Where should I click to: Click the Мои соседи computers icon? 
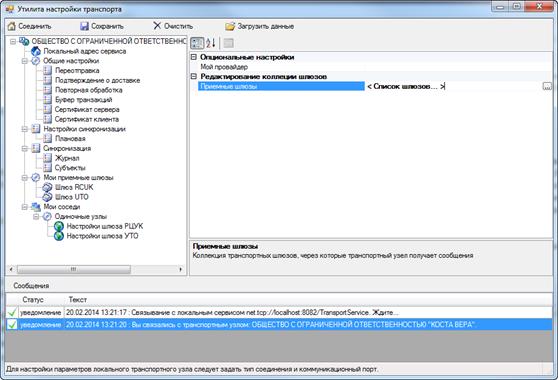point(36,207)
